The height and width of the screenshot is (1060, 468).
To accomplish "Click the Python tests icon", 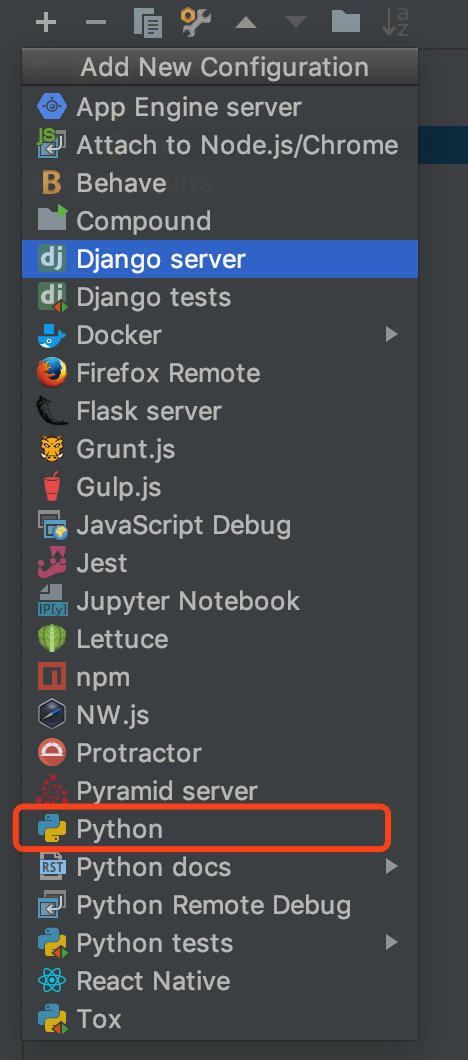I will click(52, 942).
